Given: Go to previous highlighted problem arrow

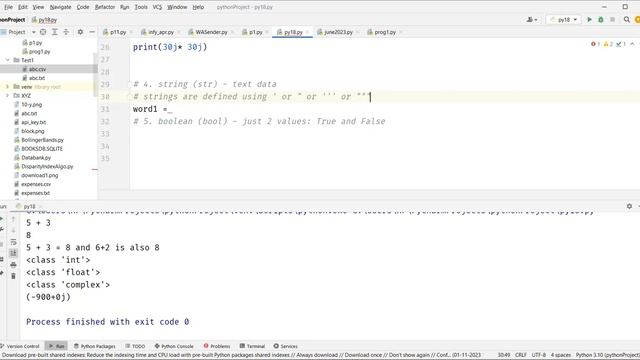Looking at the screenshot, I should coord(632,44).
